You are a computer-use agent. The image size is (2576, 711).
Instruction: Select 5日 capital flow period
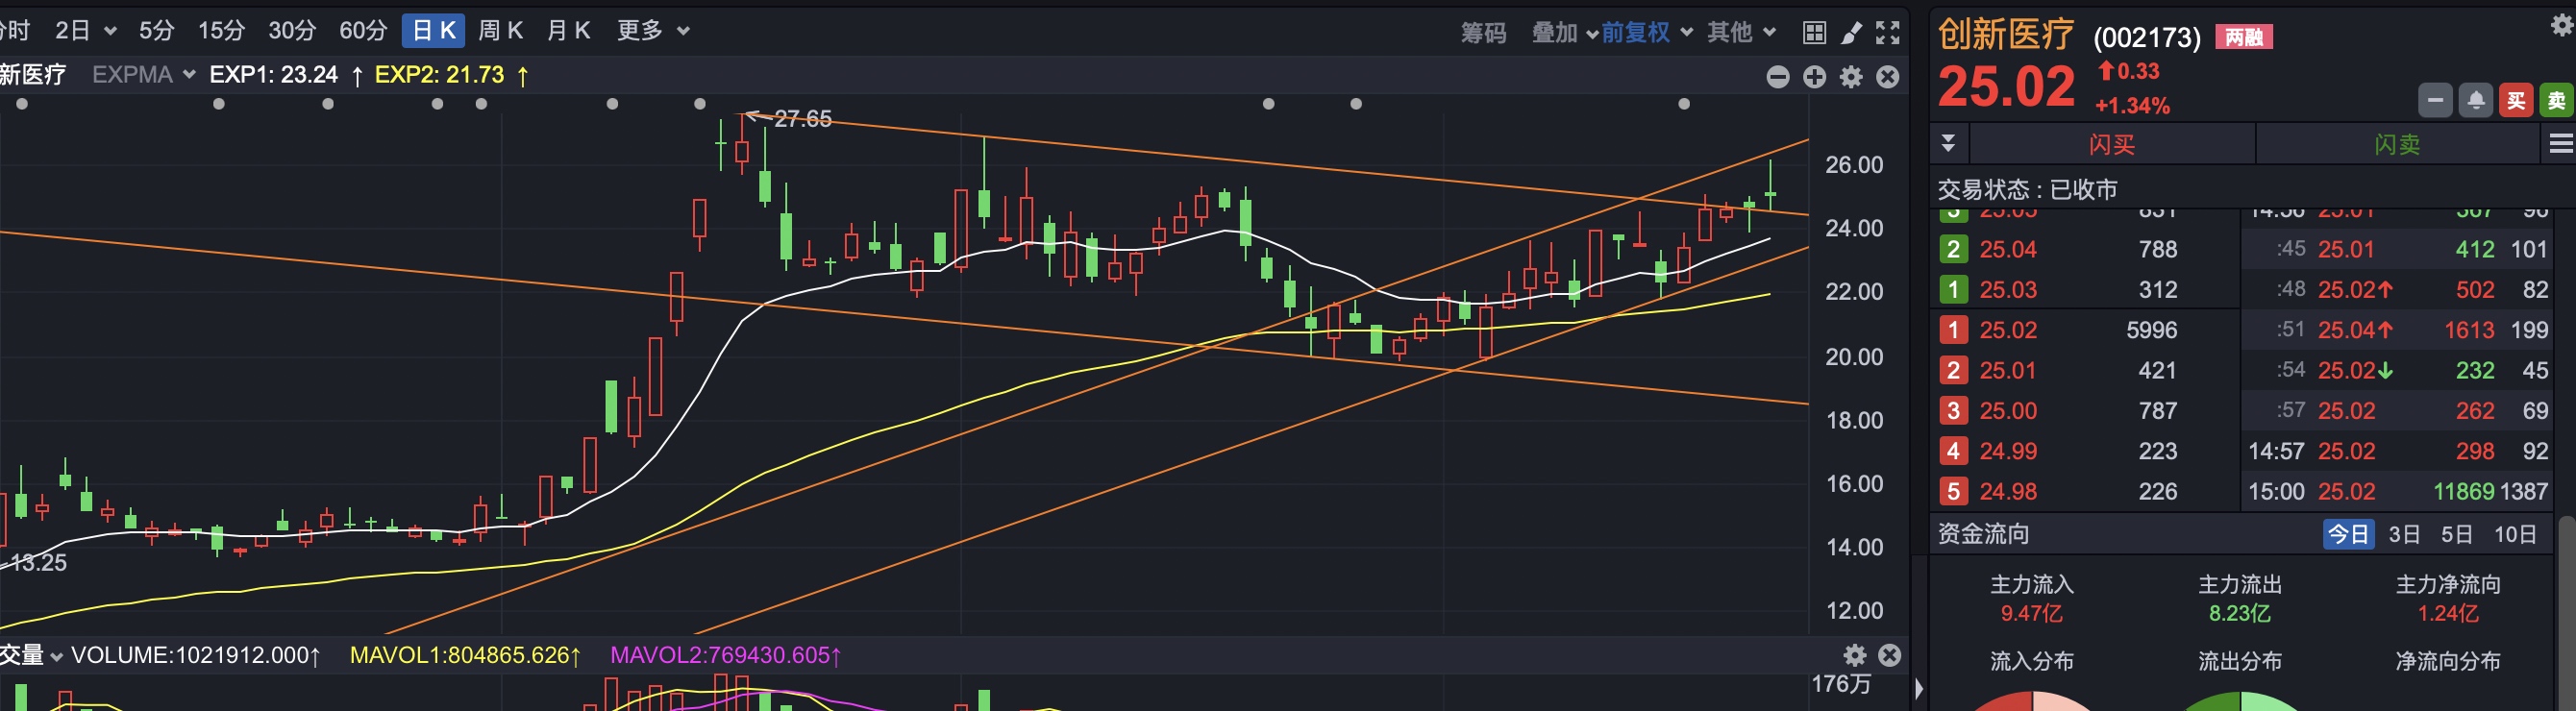pos(2456,534)
